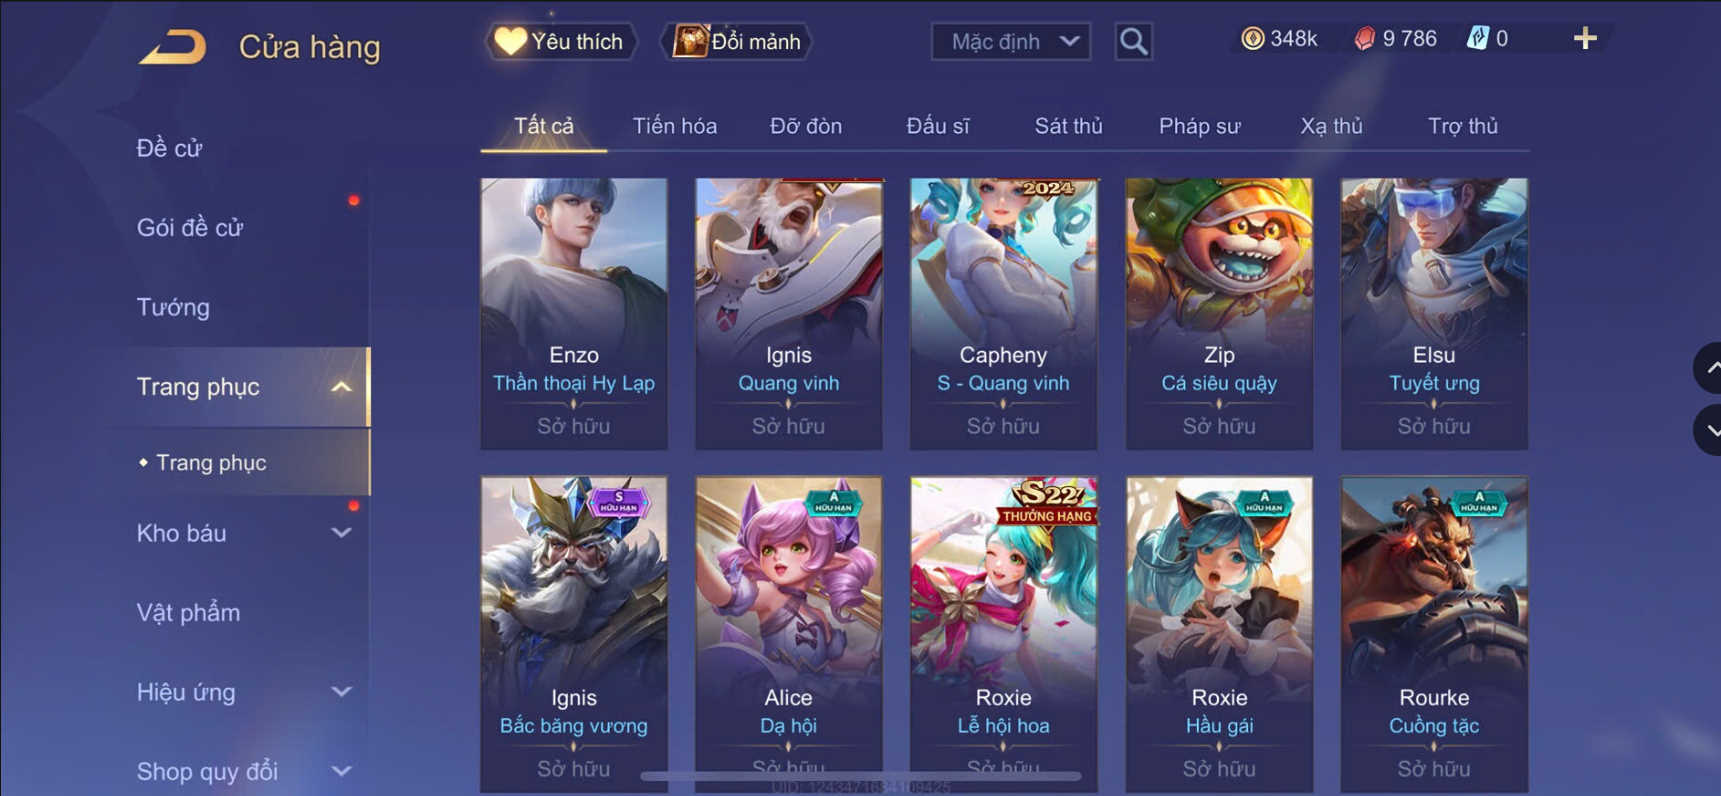Click the gold coin 348k icon
This screenshot has width=1721, height=796.
(1252, 39)
